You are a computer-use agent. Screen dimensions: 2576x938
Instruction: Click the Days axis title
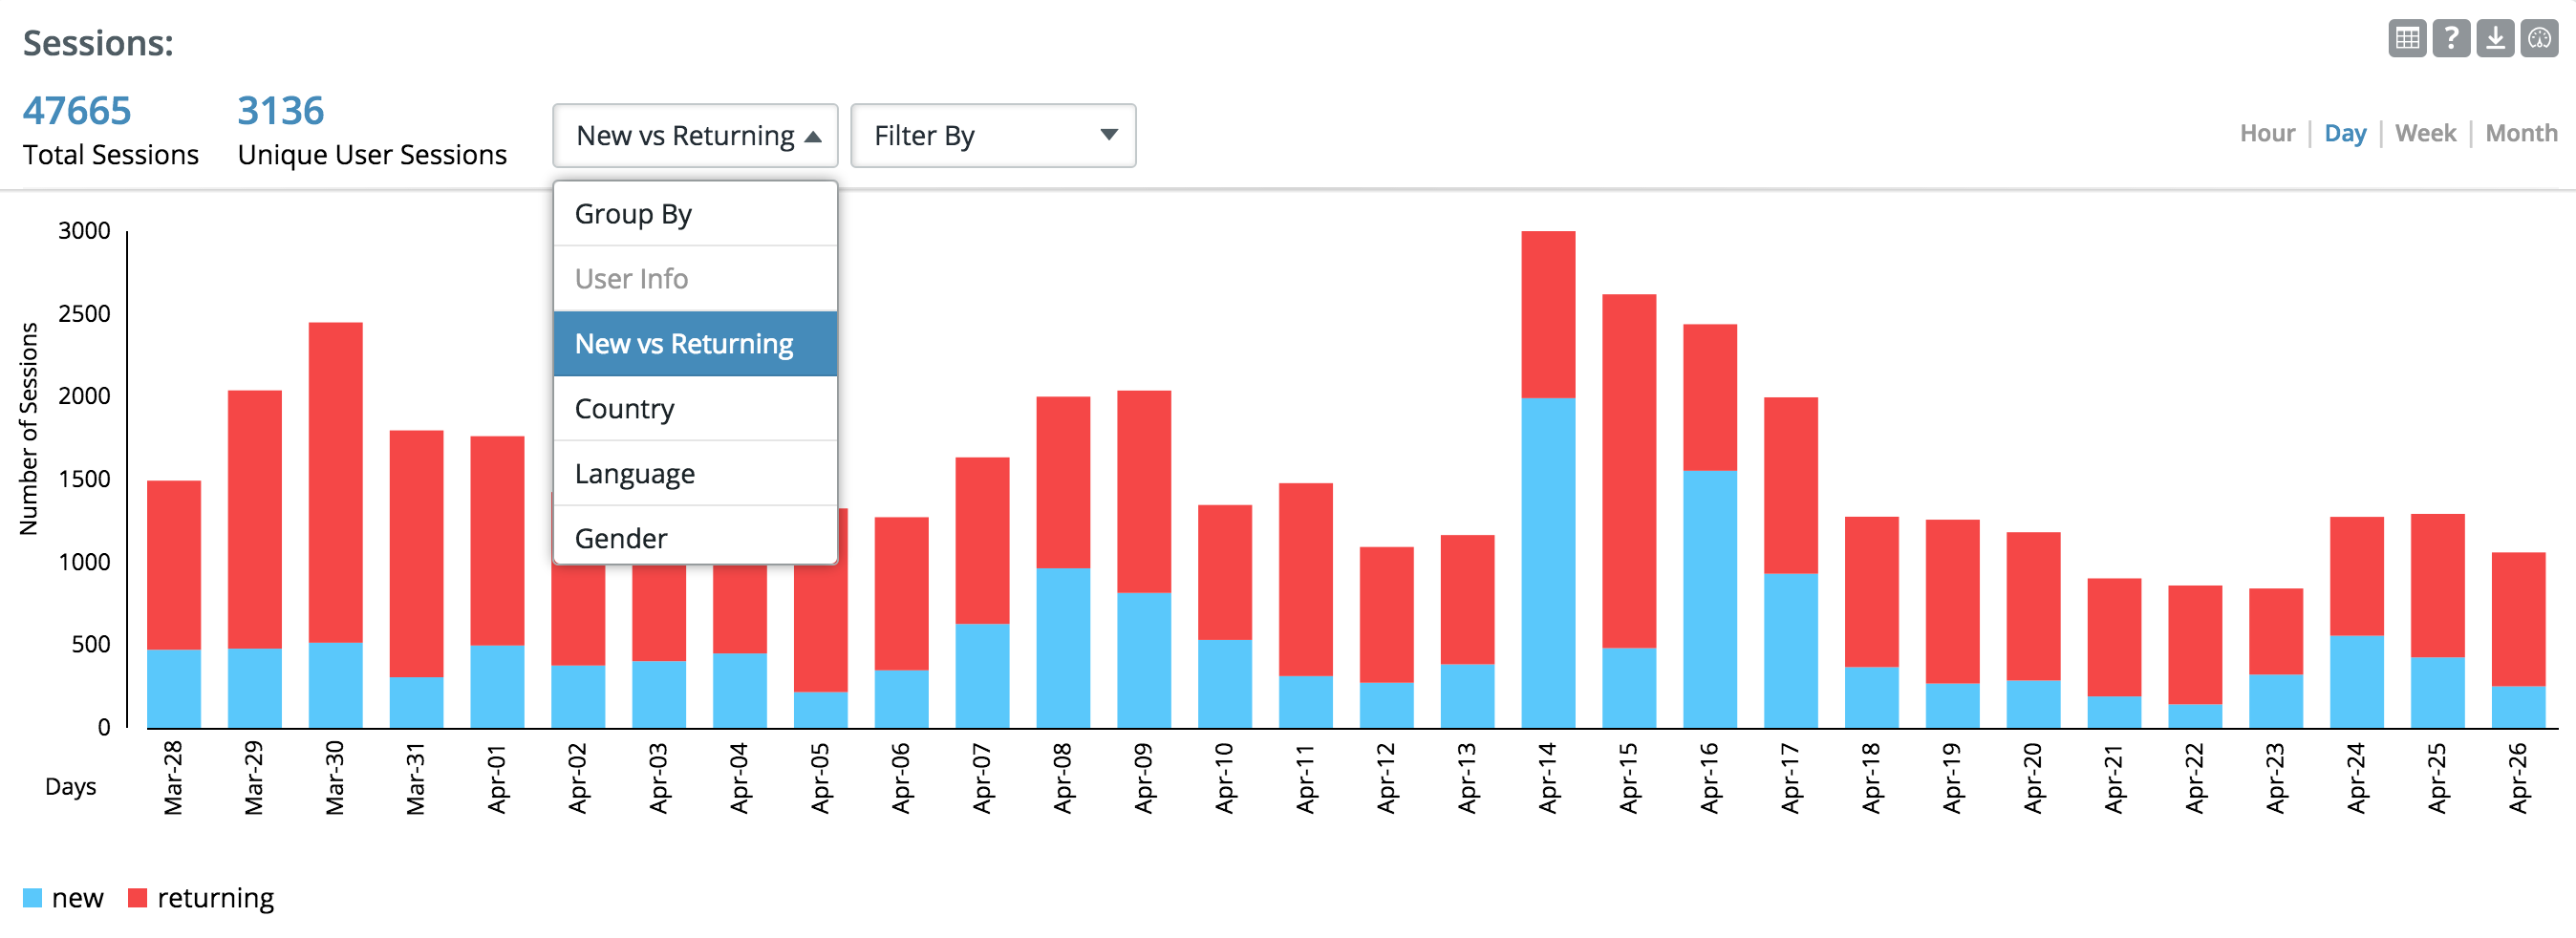(x=70, y=787)
